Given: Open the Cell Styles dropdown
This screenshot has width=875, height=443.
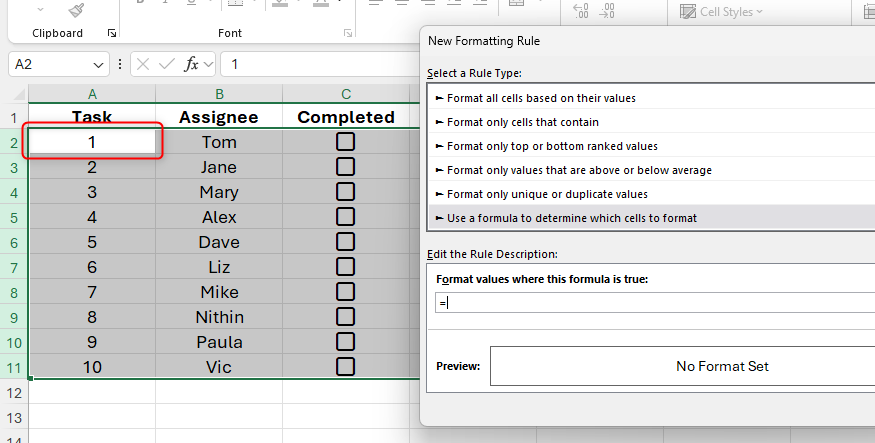Looking at the screenshot, I should click(x=721, y=12).
